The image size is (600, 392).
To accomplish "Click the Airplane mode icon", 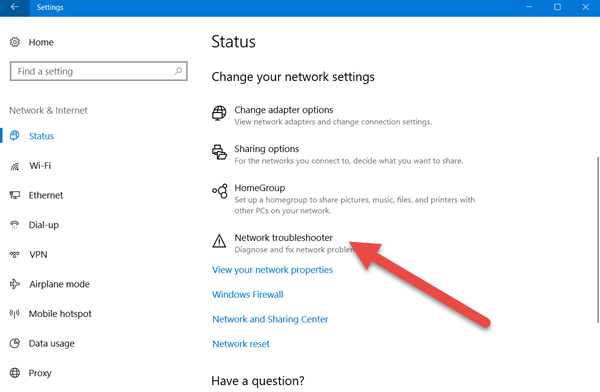I will (x=15, y=284).
